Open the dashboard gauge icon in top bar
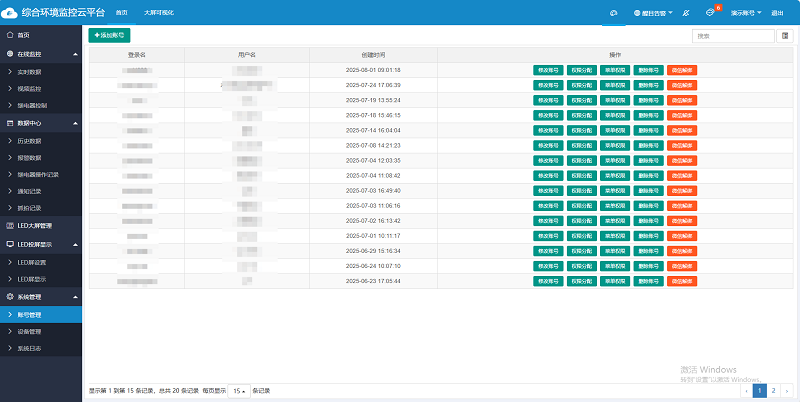800x402 pixels. tap(615, 13)
